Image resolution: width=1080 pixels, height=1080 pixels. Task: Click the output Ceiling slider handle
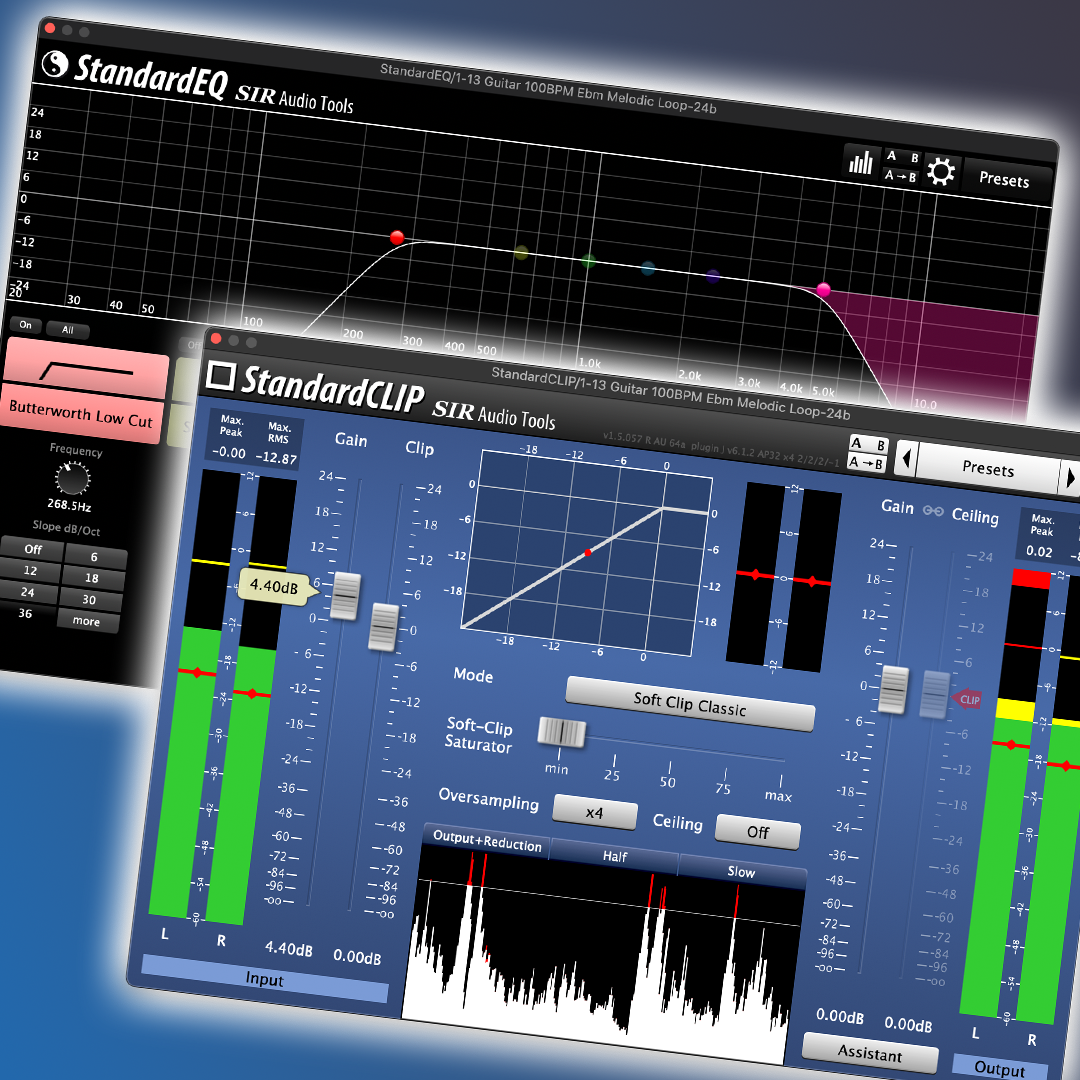(x=935, y=694)
